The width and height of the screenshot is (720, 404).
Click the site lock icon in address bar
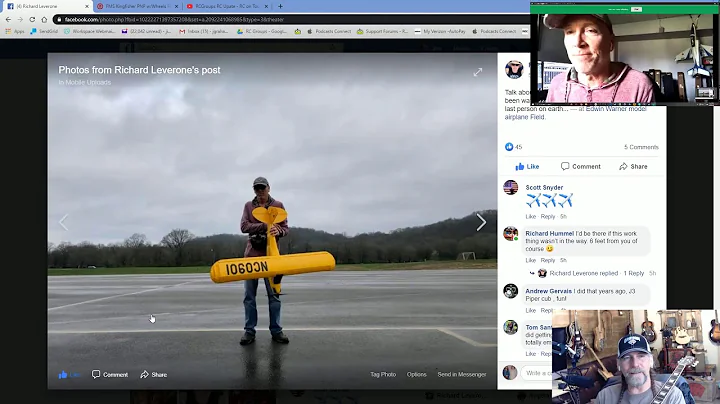click(59, 19)
